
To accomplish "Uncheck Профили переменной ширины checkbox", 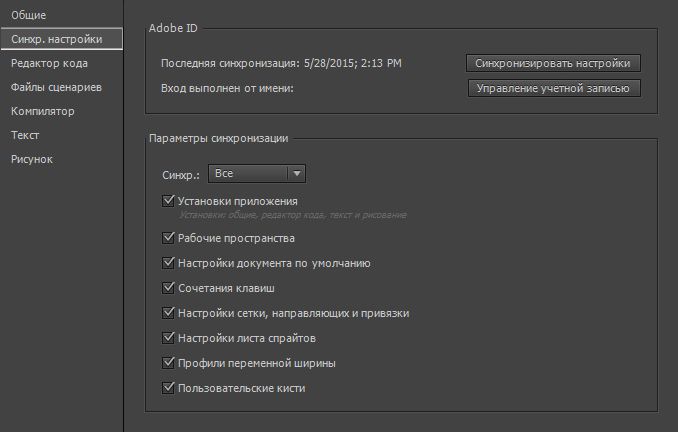I will [x=168, y=362].
